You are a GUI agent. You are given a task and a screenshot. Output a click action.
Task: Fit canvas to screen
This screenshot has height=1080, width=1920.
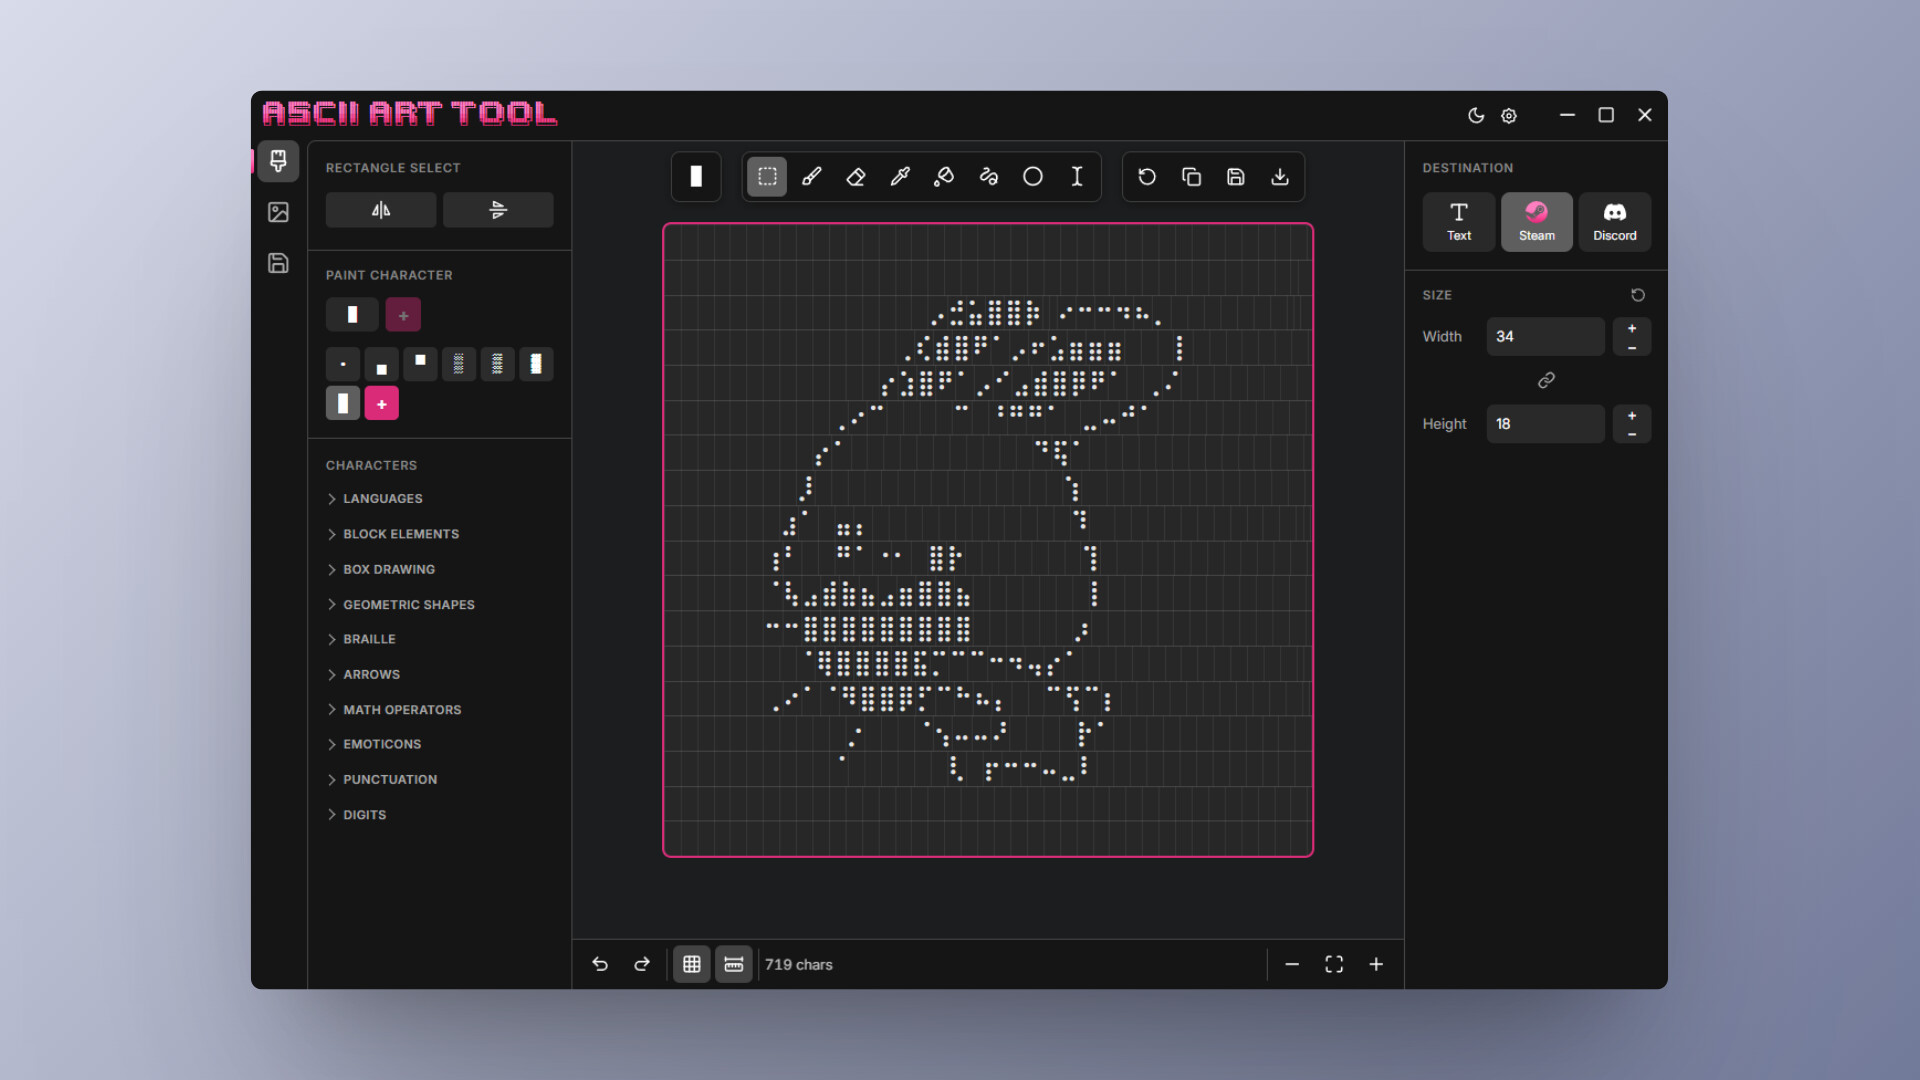pos(1334,964)
